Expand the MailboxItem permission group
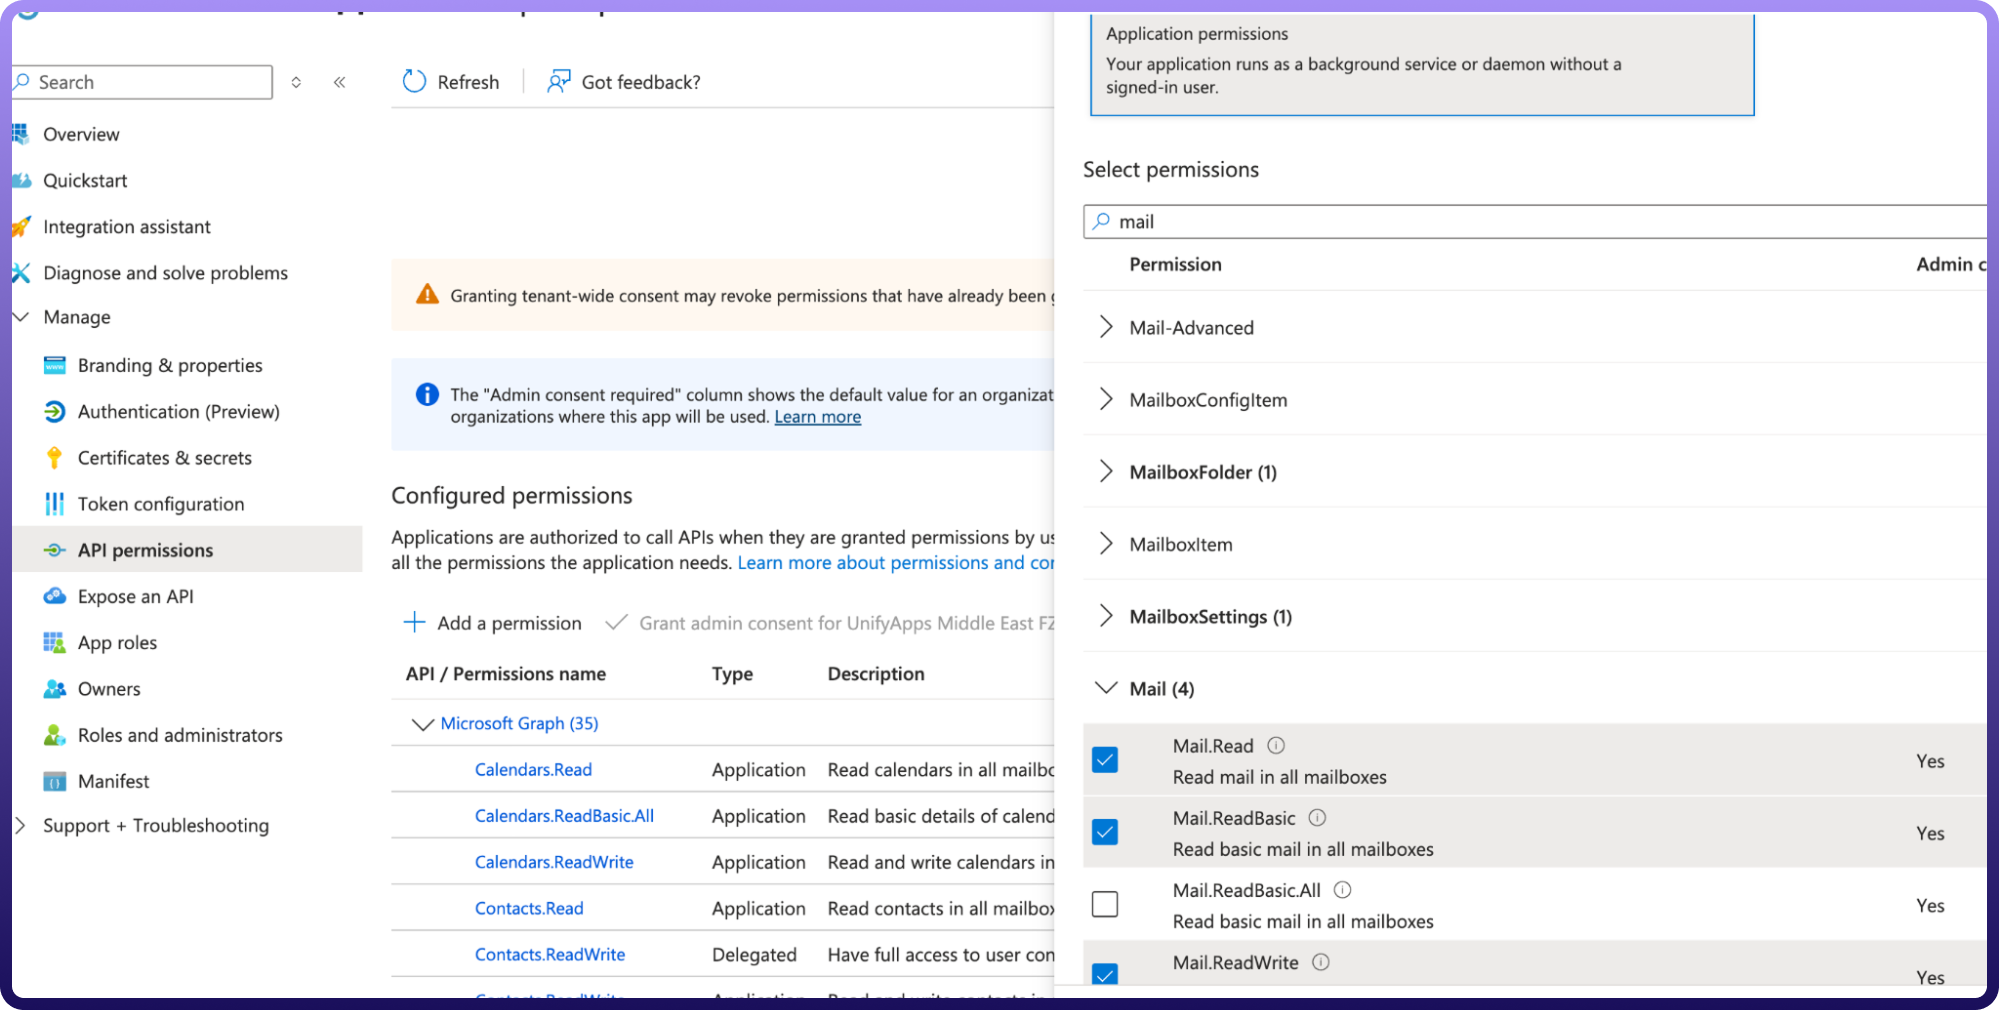1999x1010 pixels. 1106,543
